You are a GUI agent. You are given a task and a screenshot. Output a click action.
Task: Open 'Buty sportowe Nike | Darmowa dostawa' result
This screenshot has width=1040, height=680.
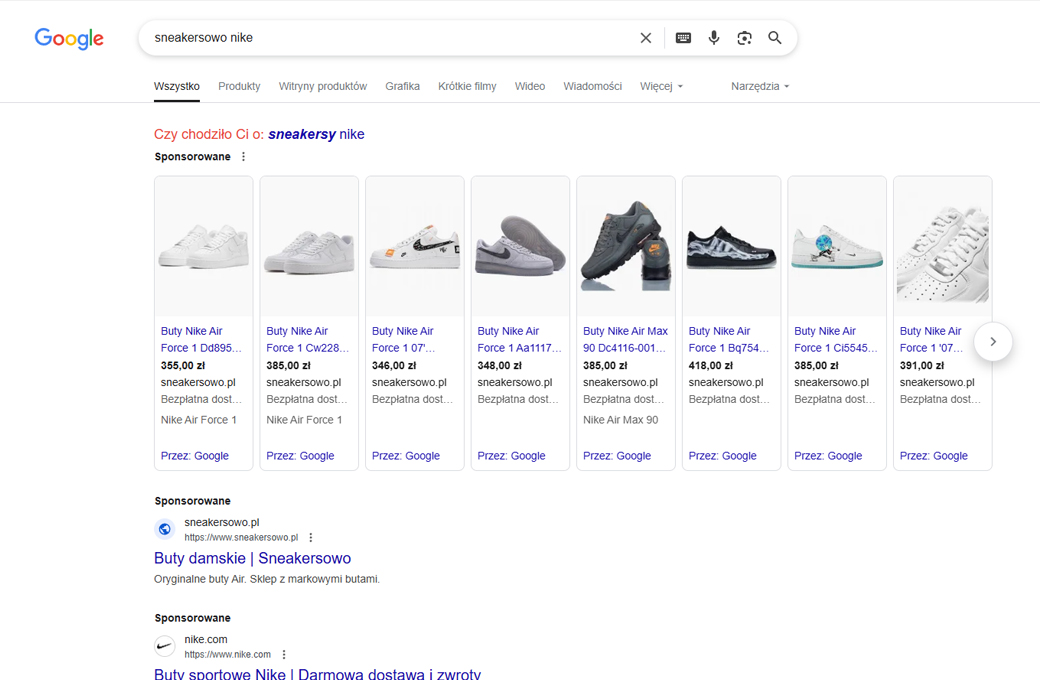tap(318, 674)
